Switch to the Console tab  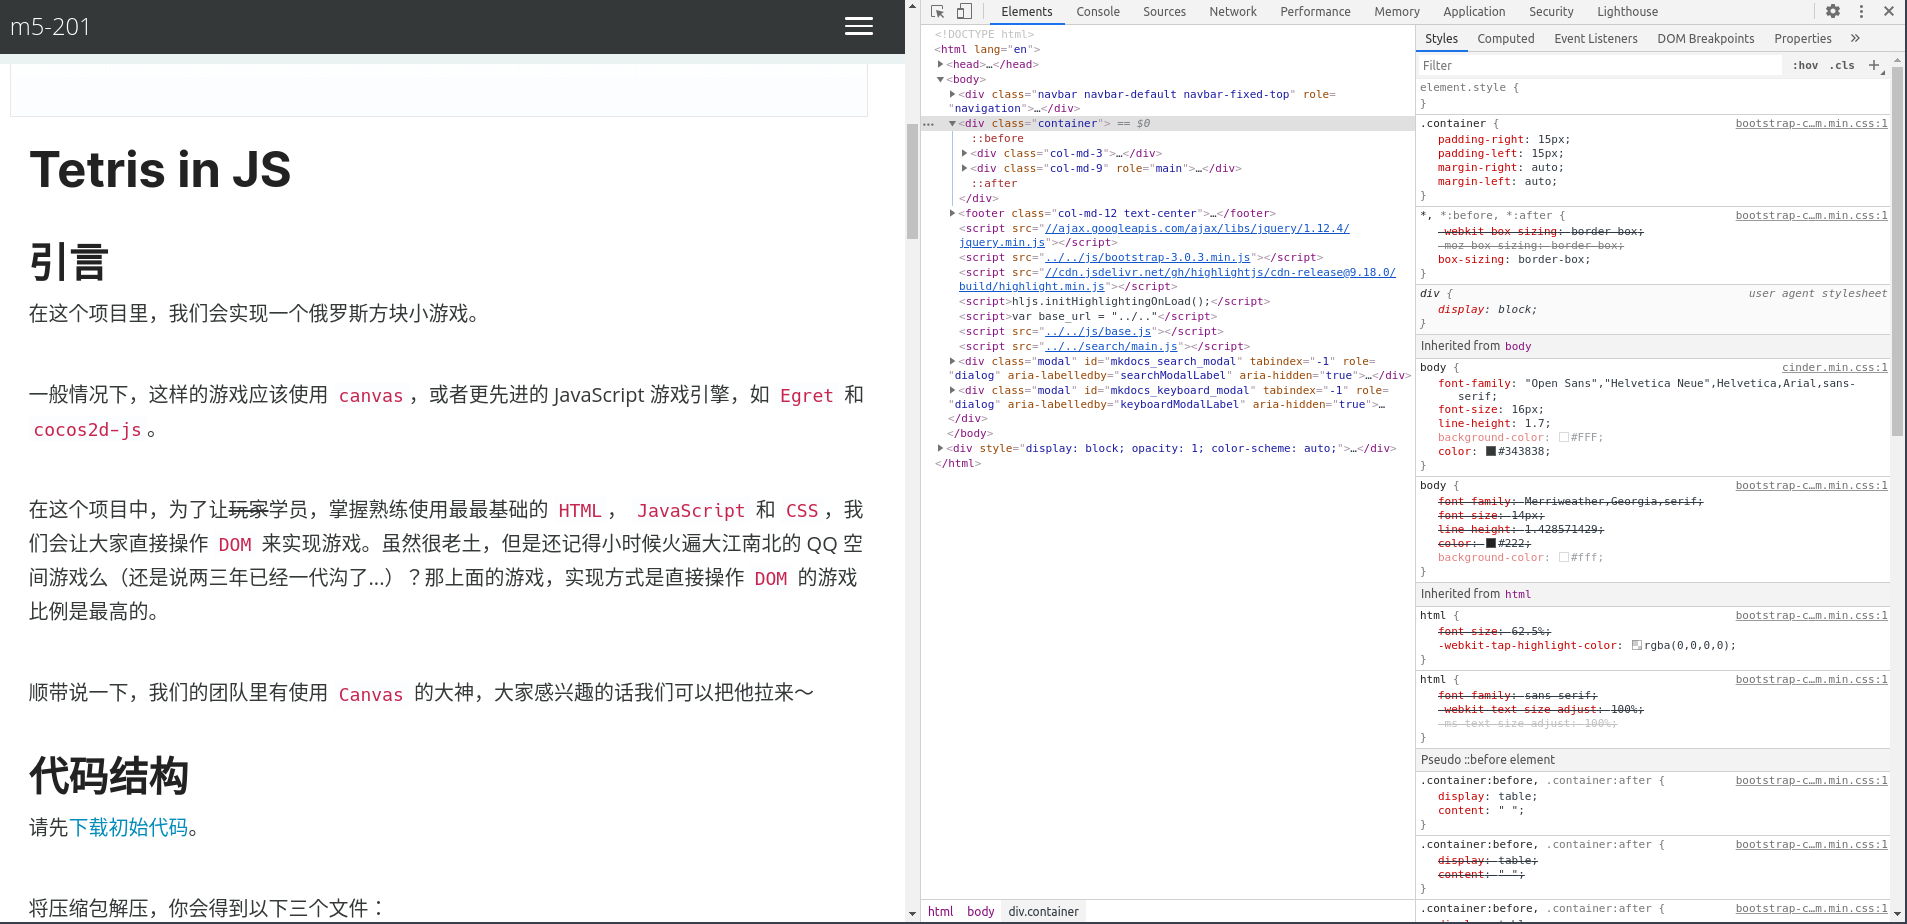(1097, 12)
